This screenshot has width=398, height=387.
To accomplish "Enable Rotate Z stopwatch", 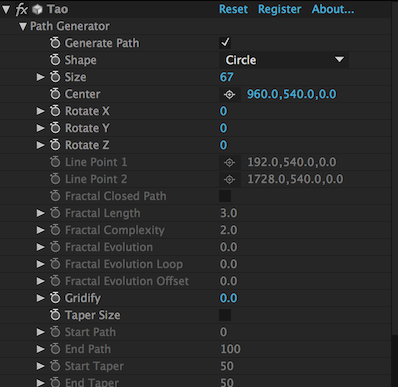I will coord(55,145).
